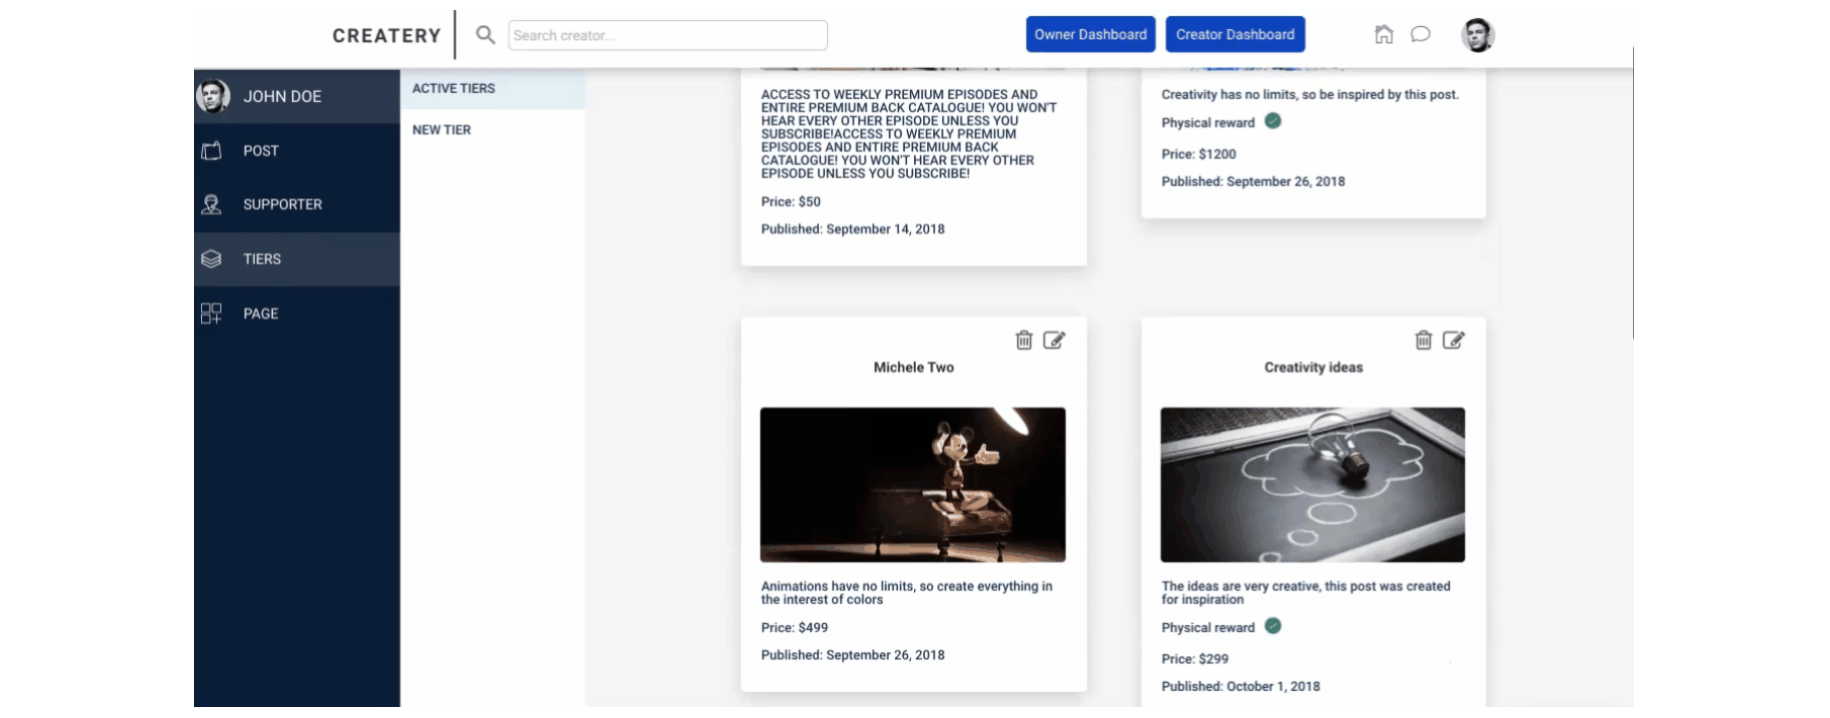Delete the Creativity ideas tier
Image resolution: width=1830 pixels, height=718 pixels.
(x=1424, y=340)
